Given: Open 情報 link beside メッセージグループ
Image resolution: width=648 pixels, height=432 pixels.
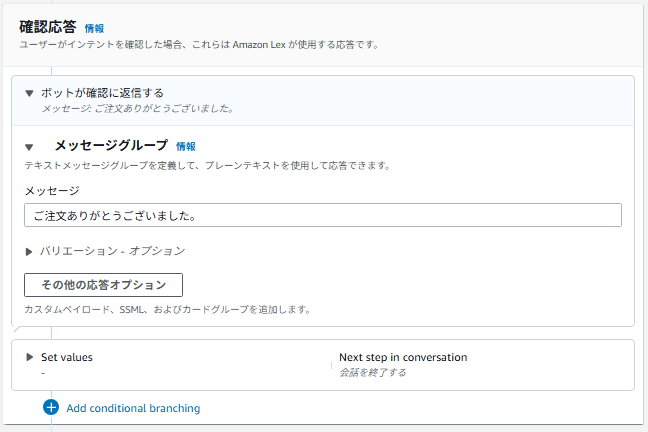Looking at the screenshot, I should (186, 146).
